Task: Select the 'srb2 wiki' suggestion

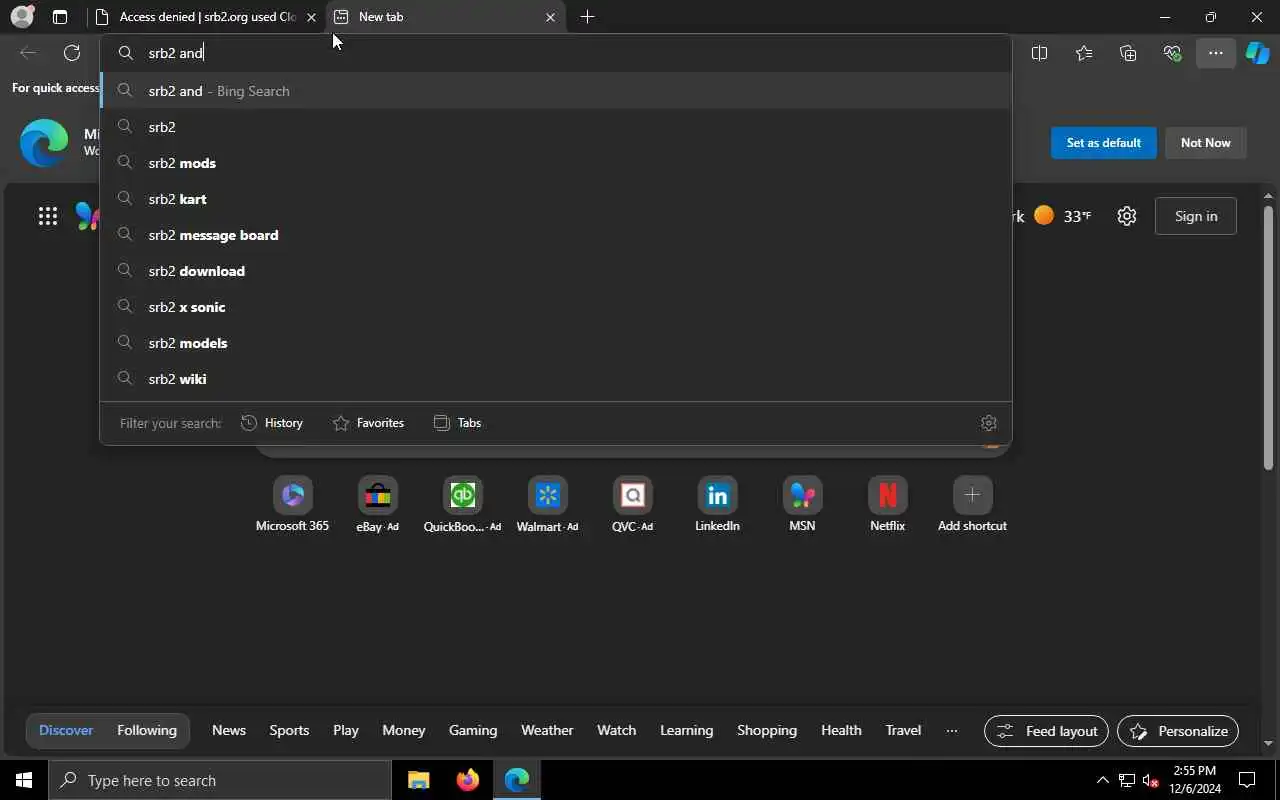Action: [x=555, y=379]
